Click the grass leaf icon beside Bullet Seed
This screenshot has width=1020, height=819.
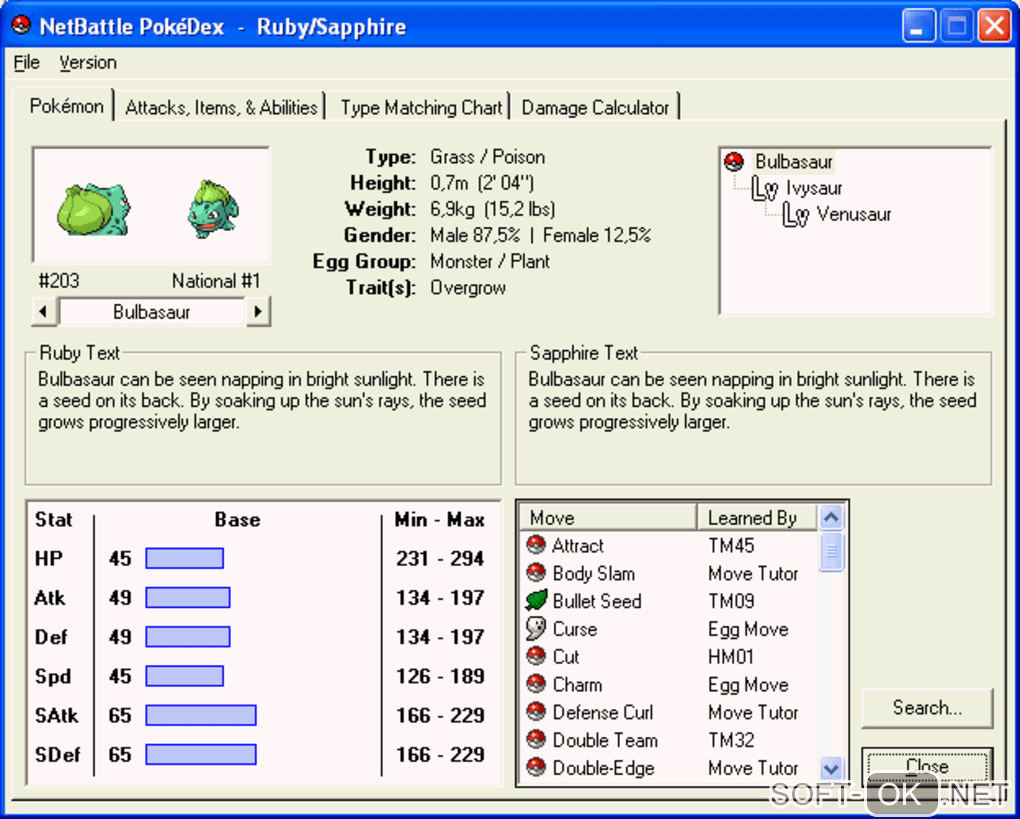(536, 600)
